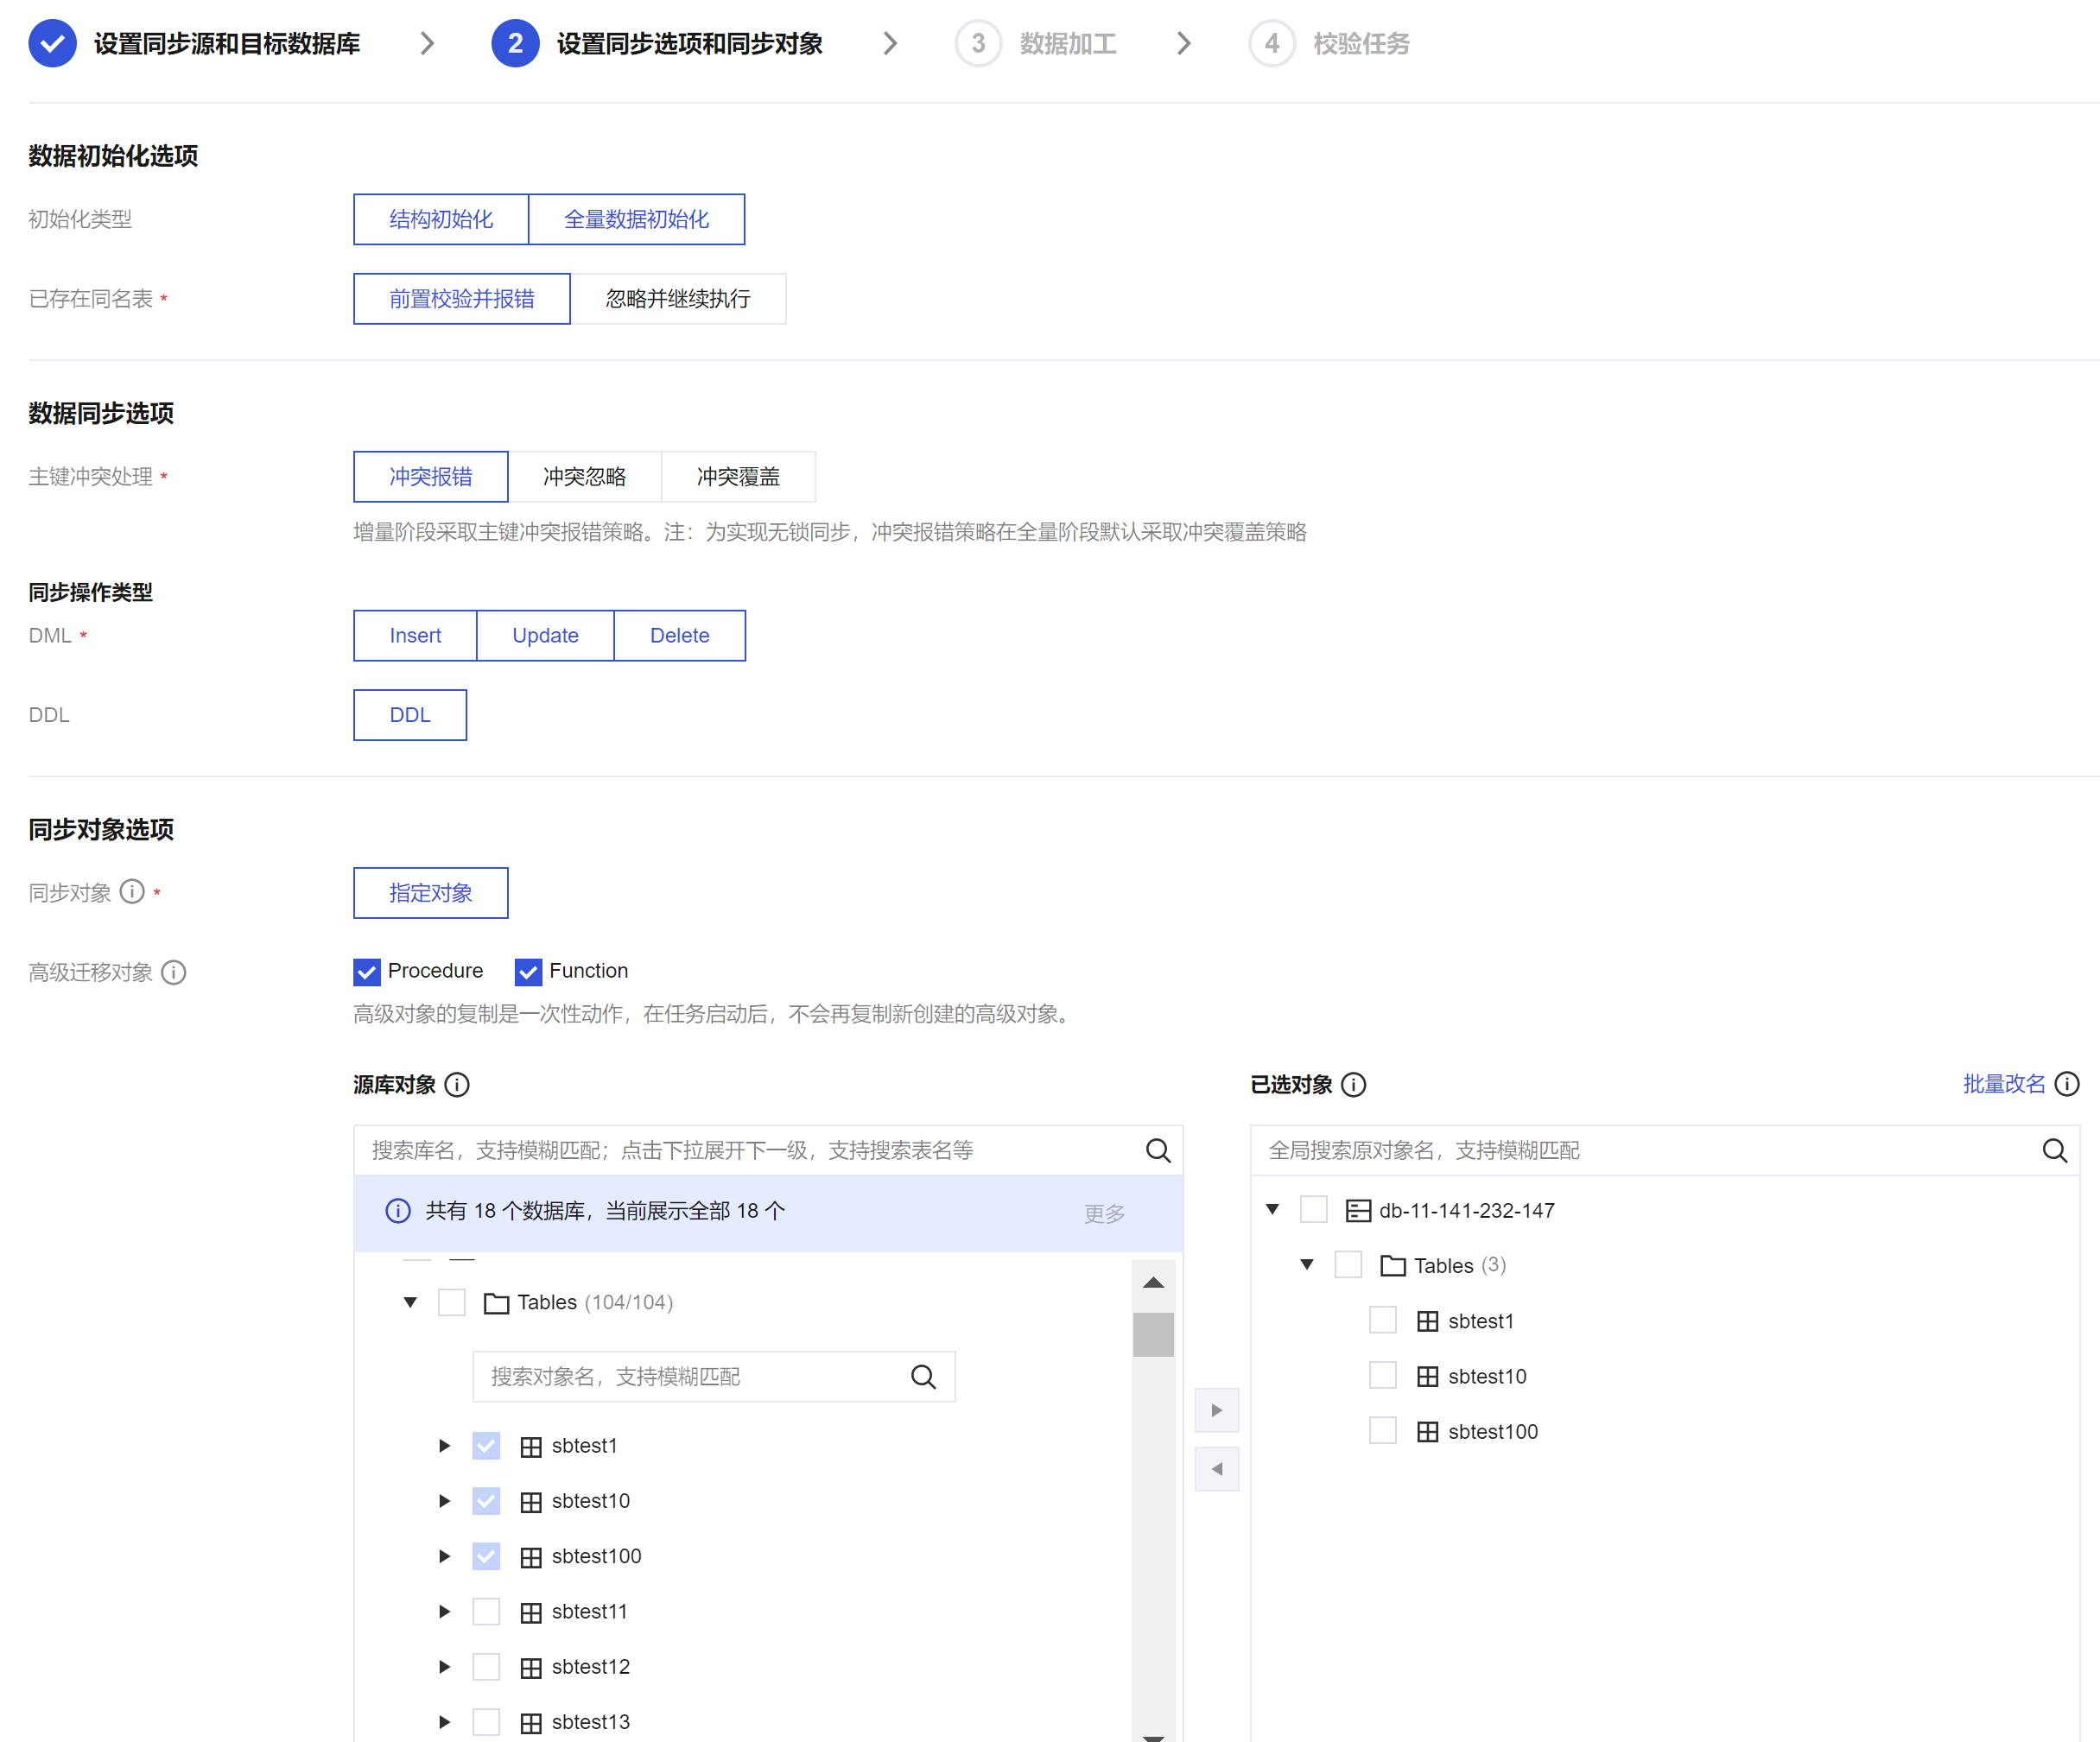Uncheck the Function checkbox
2100x1742 pixels.
(x=528, y=972)
